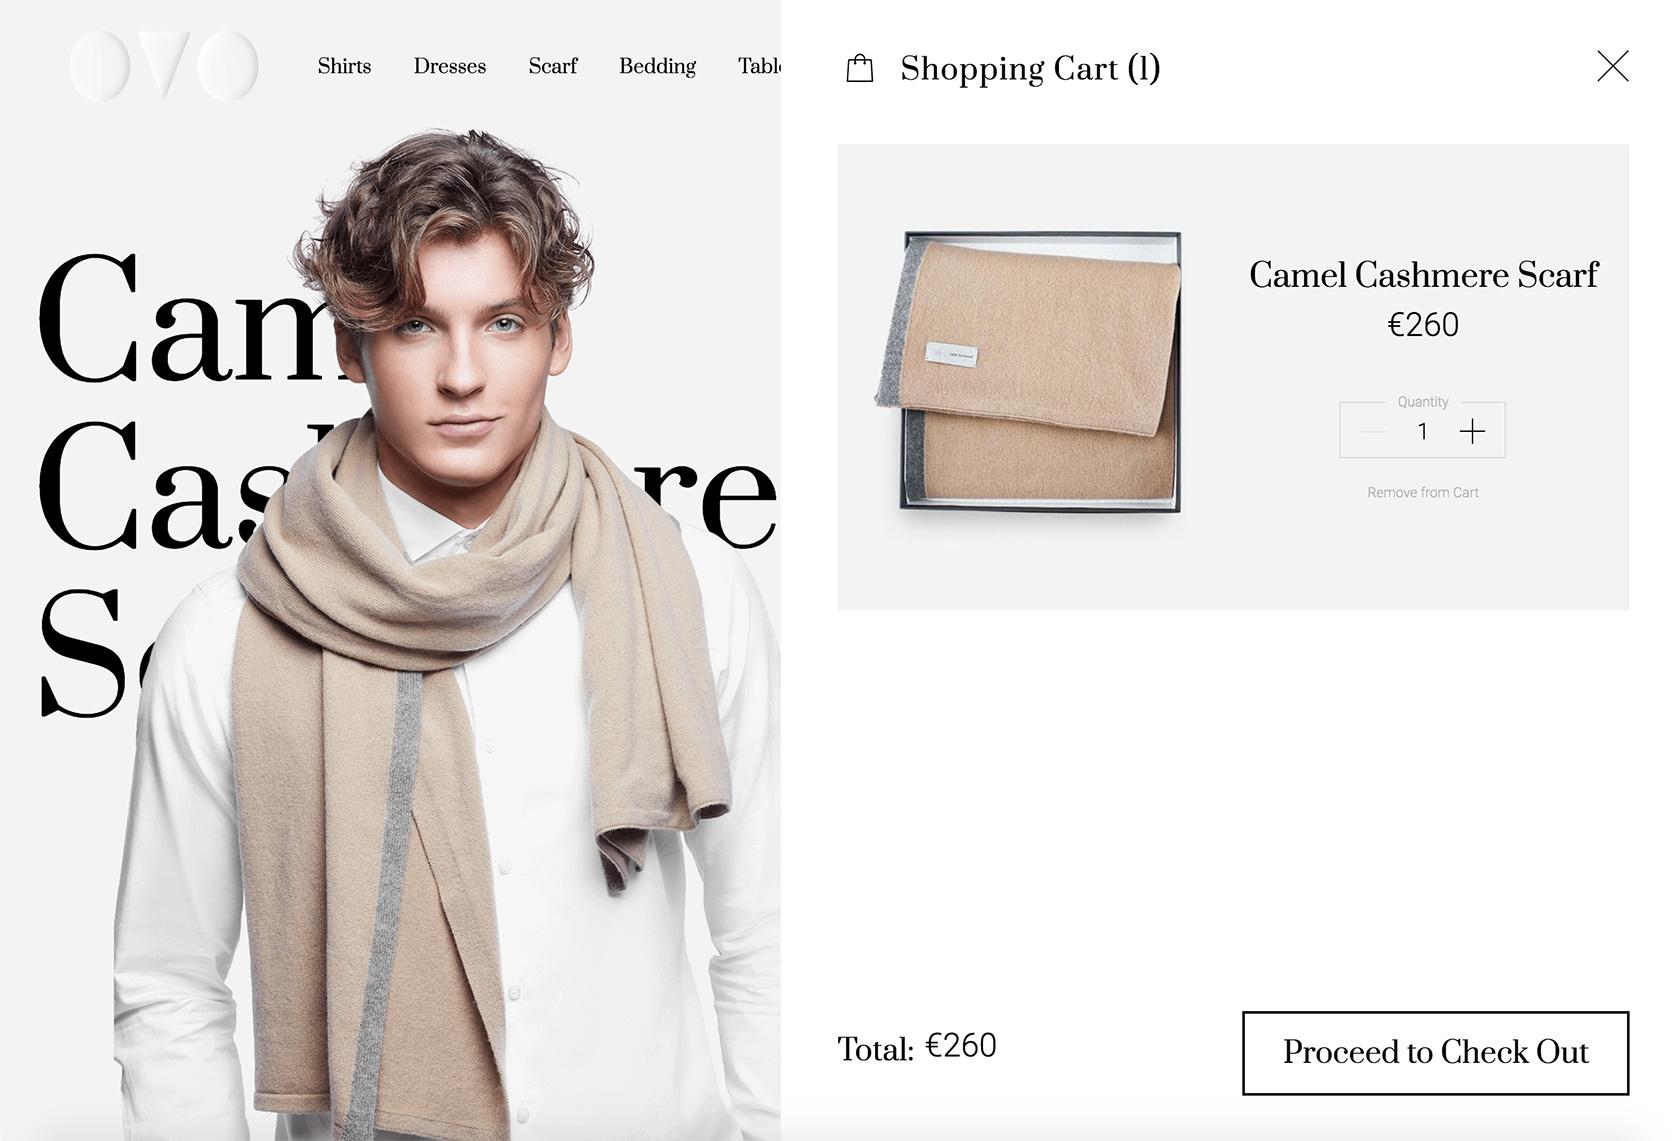Open the Dresses menu item
Image resolution: width=1680 pixels, height=1141 pixels.
coord(450,66)
